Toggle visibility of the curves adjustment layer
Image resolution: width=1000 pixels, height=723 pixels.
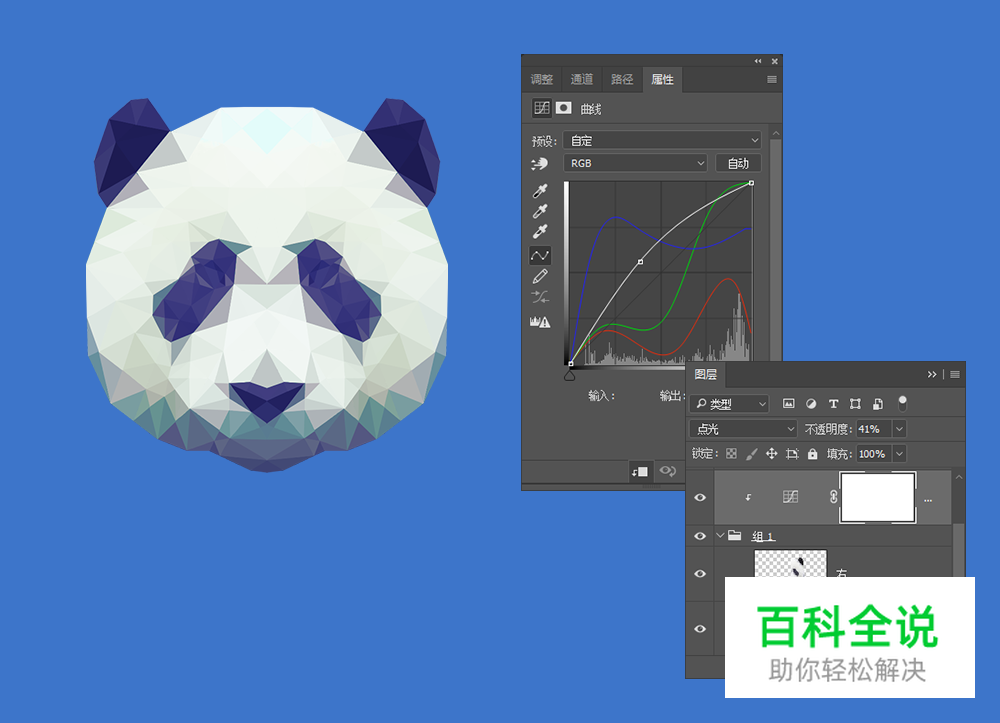(698, 497)
